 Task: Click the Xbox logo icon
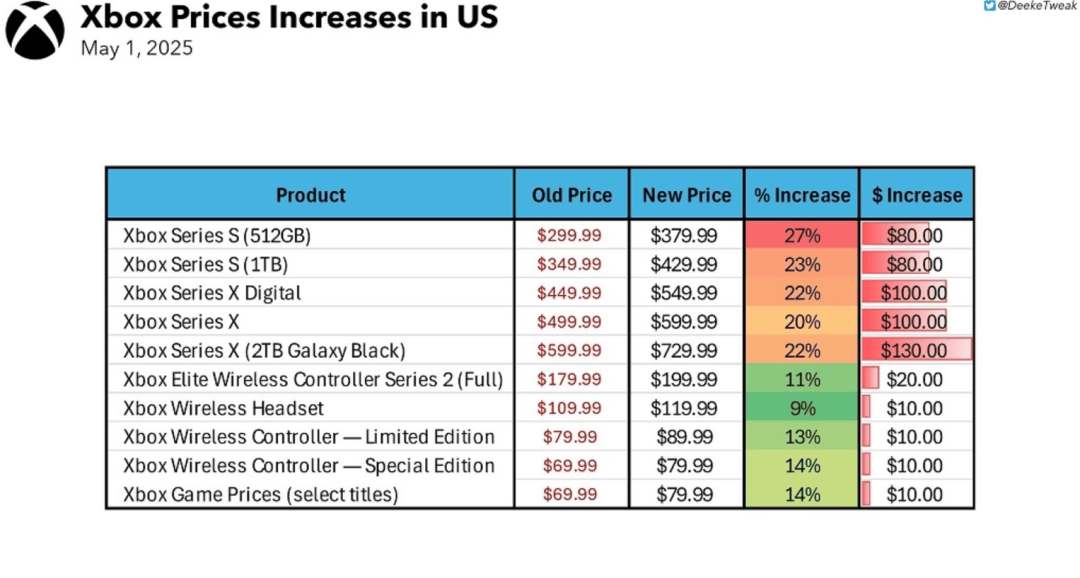34,30
